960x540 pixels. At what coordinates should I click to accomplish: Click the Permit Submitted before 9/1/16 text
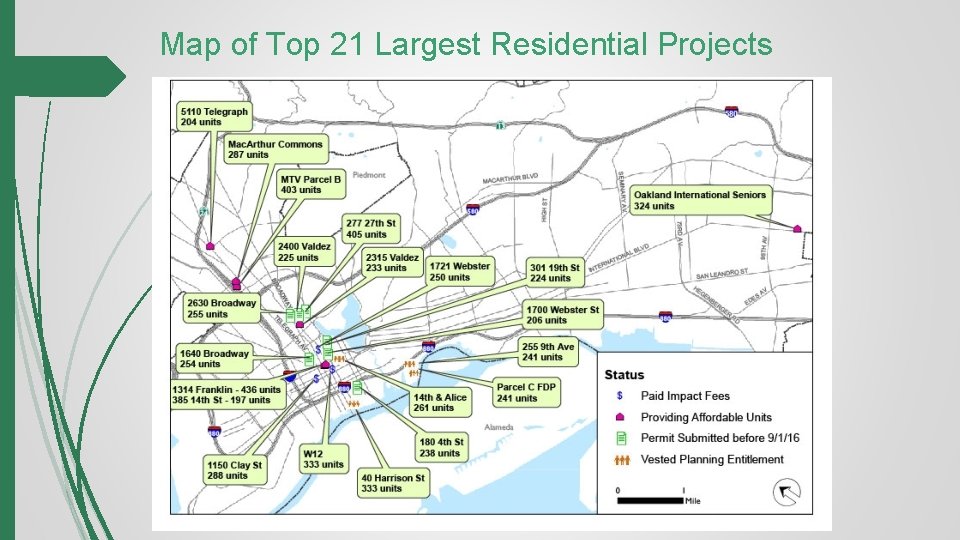720,438
